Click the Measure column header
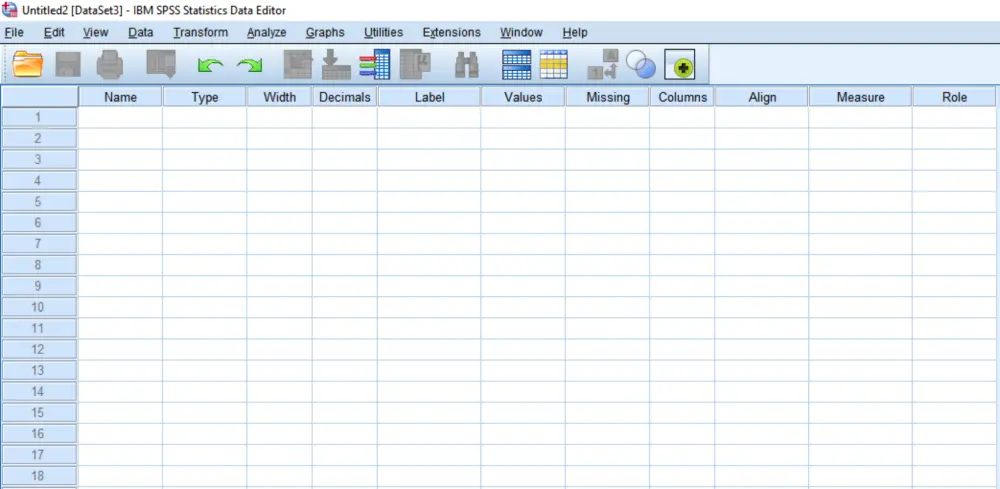 tap(860, 97)
